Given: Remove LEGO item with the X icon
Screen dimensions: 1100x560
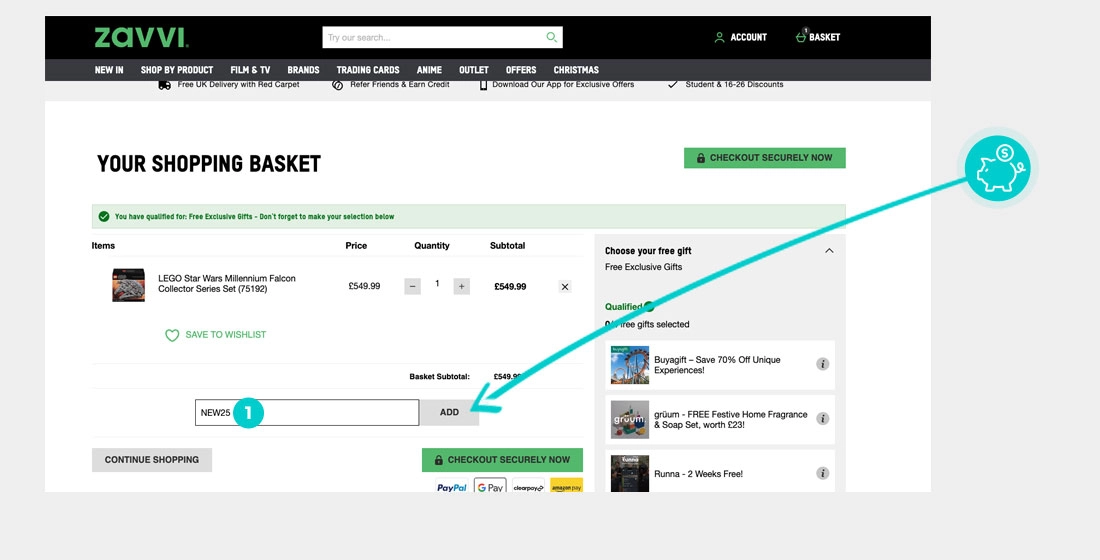Looking at the screenshot, I should (565, 287).
